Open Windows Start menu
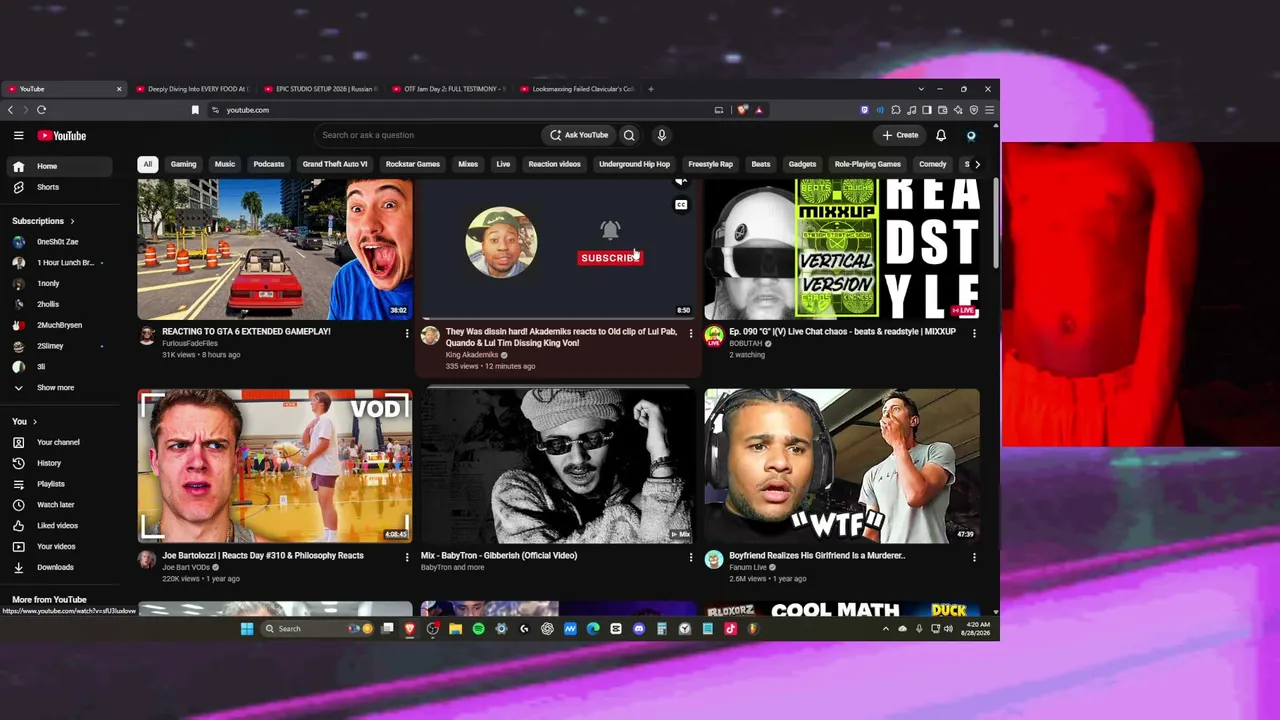Image resolution: width=1280 pixels, height=720 pixels. click(x=247, y=629)
